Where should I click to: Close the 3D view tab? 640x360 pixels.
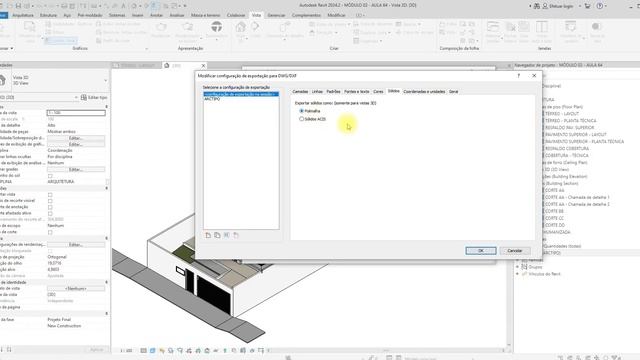[203, 66]
